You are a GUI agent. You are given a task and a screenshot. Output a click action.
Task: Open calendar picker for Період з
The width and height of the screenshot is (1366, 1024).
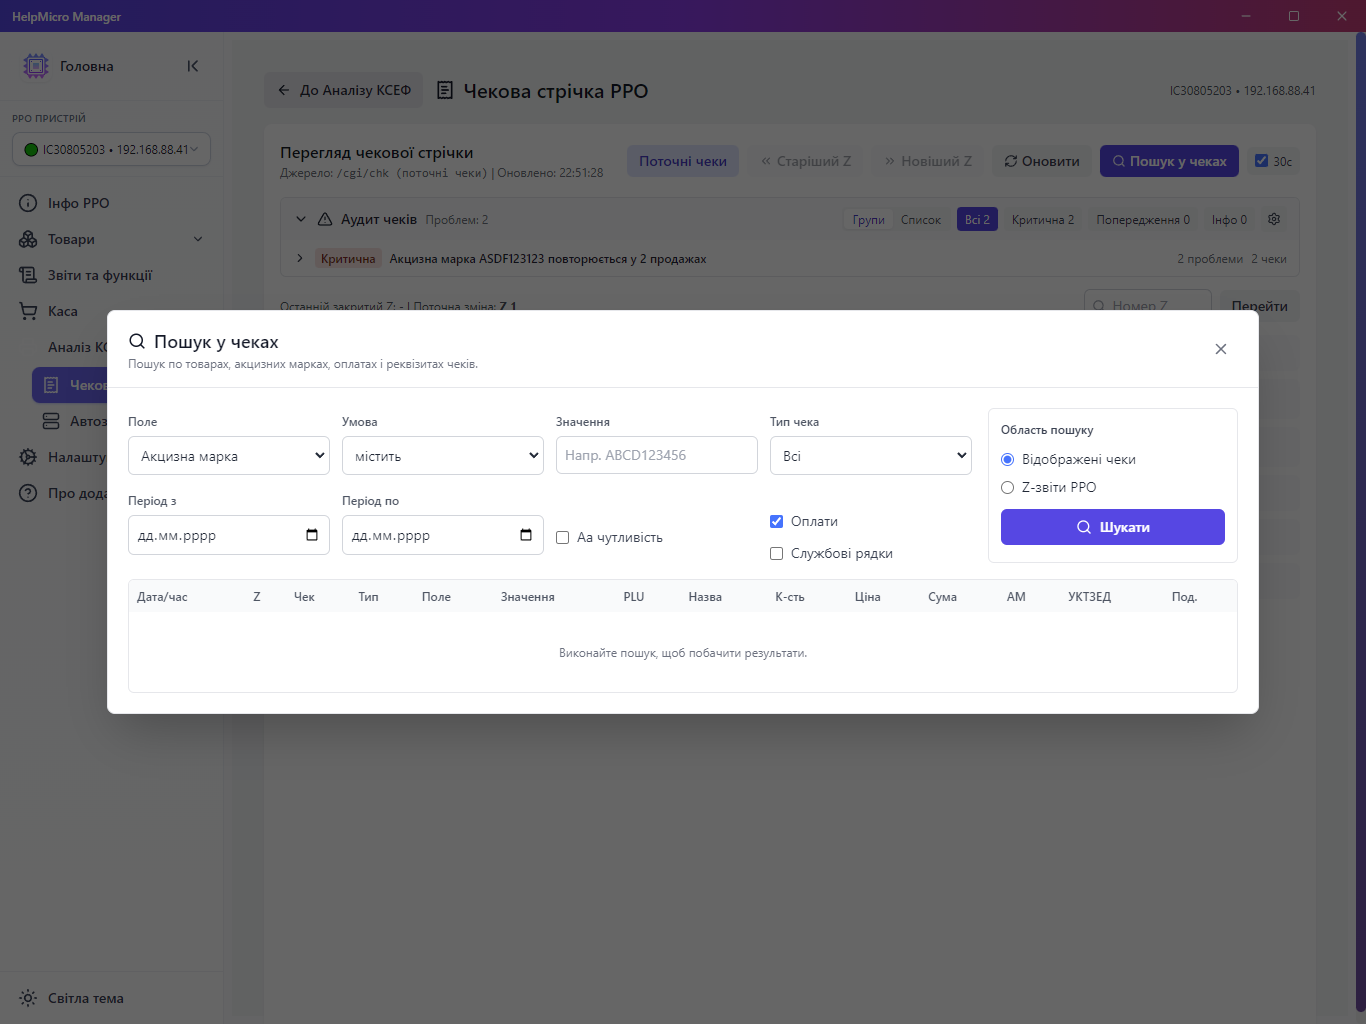click(x=312, y=535)
